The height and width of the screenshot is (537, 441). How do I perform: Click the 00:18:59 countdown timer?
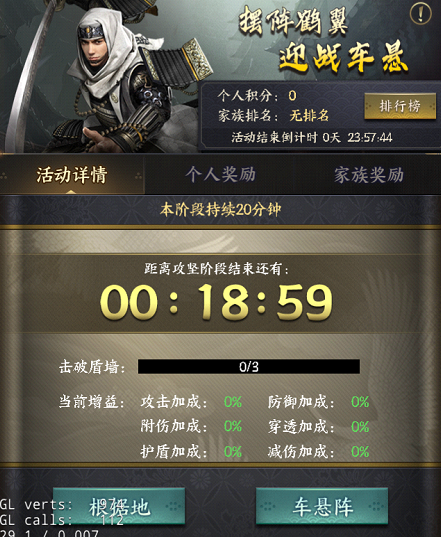click(216, 303)
